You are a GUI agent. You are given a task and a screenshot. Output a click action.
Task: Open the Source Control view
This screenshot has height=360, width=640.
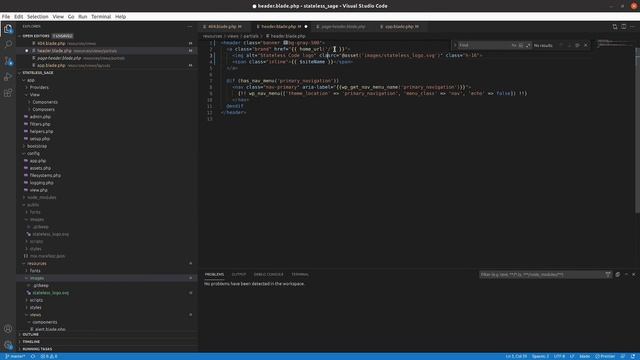point(8,61)
